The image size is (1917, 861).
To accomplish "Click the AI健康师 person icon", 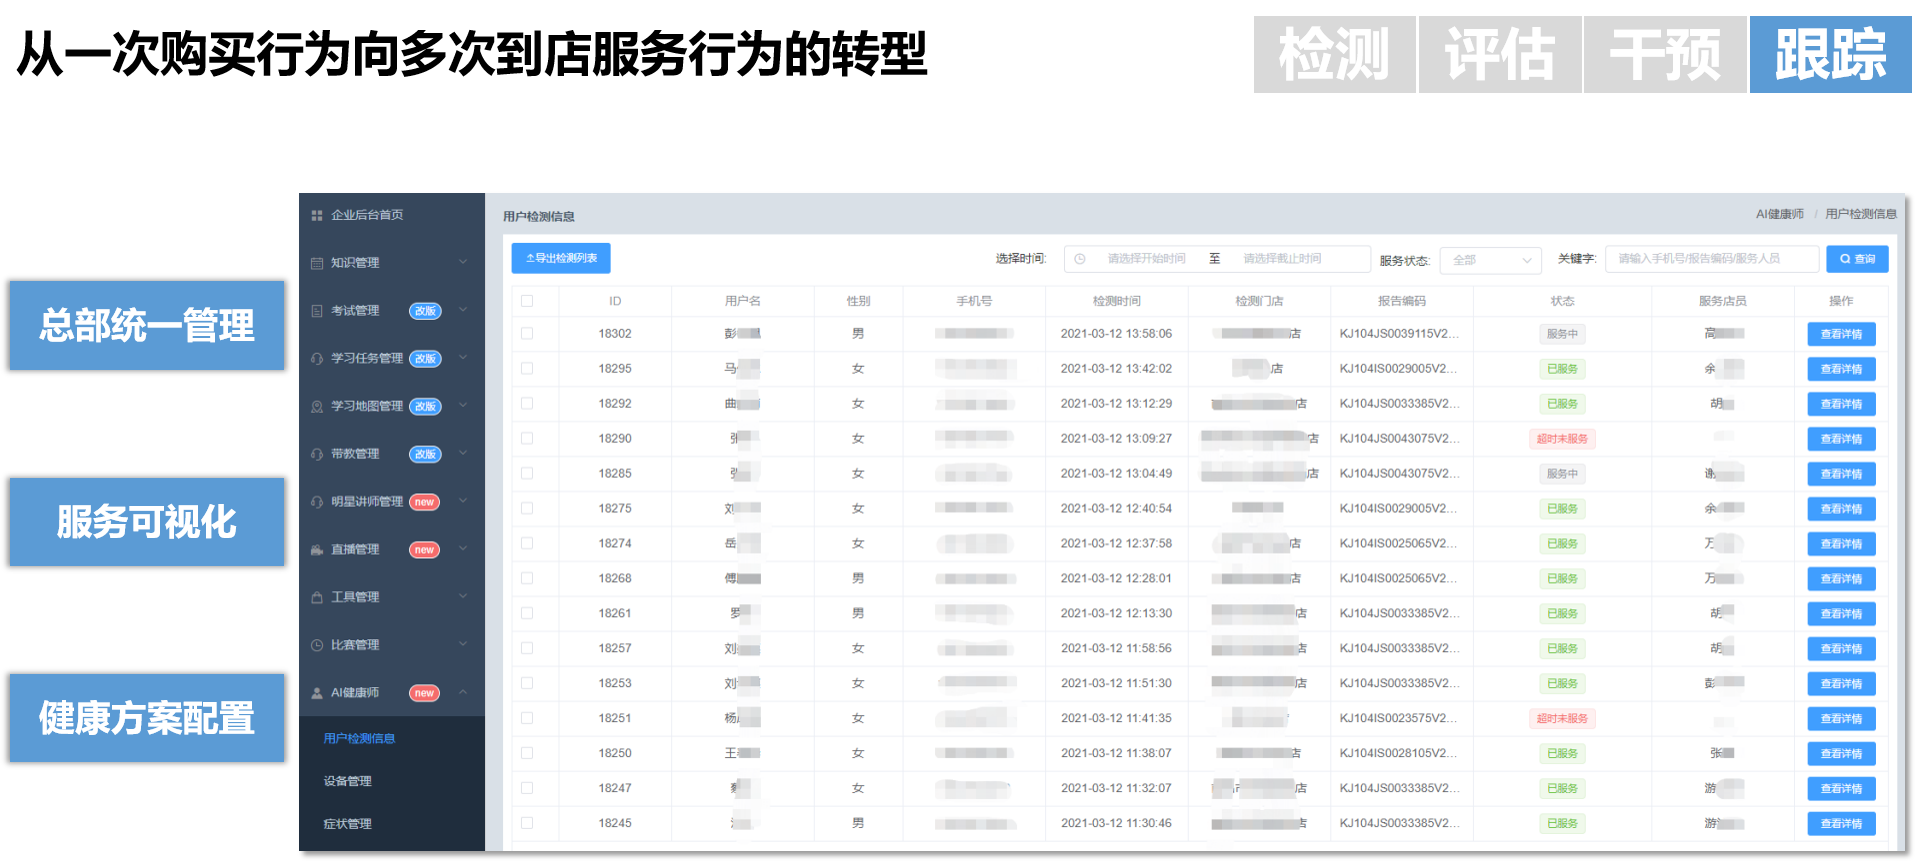I will tap(317, 692).
